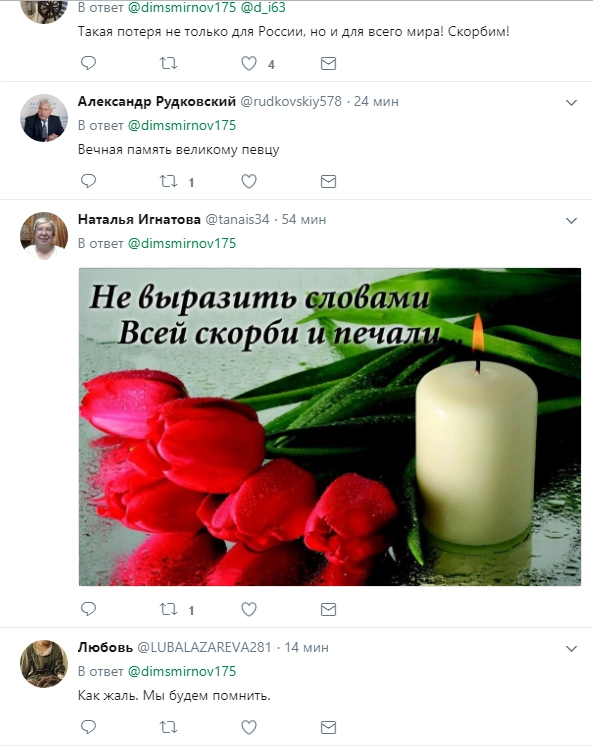Image resolution: width=593 pixels, height=746 pixels.
Task: Open Александр Рудковский's avatar photo
Action: pyautogui.click(x=44, y=118)
